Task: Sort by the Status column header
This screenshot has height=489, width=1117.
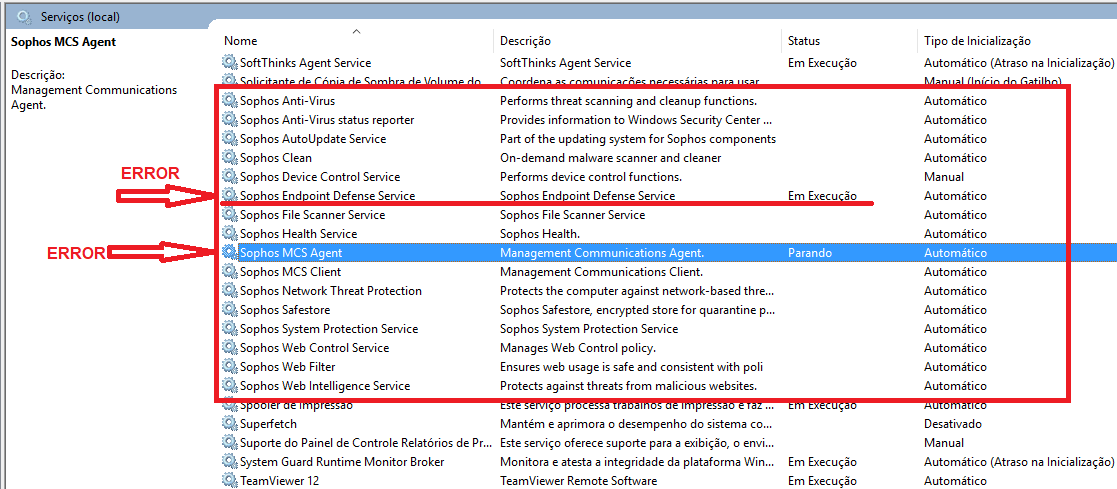Action: tap(804, 41)
